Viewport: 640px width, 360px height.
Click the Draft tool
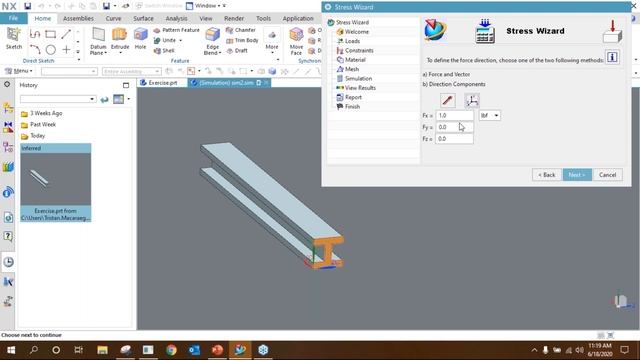237,51
